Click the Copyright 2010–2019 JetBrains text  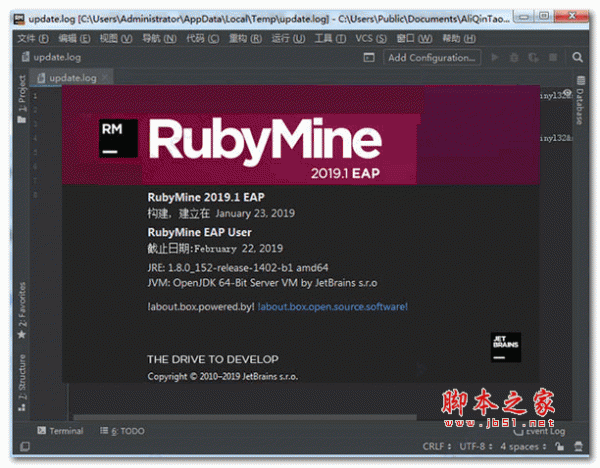coord(222,377)
